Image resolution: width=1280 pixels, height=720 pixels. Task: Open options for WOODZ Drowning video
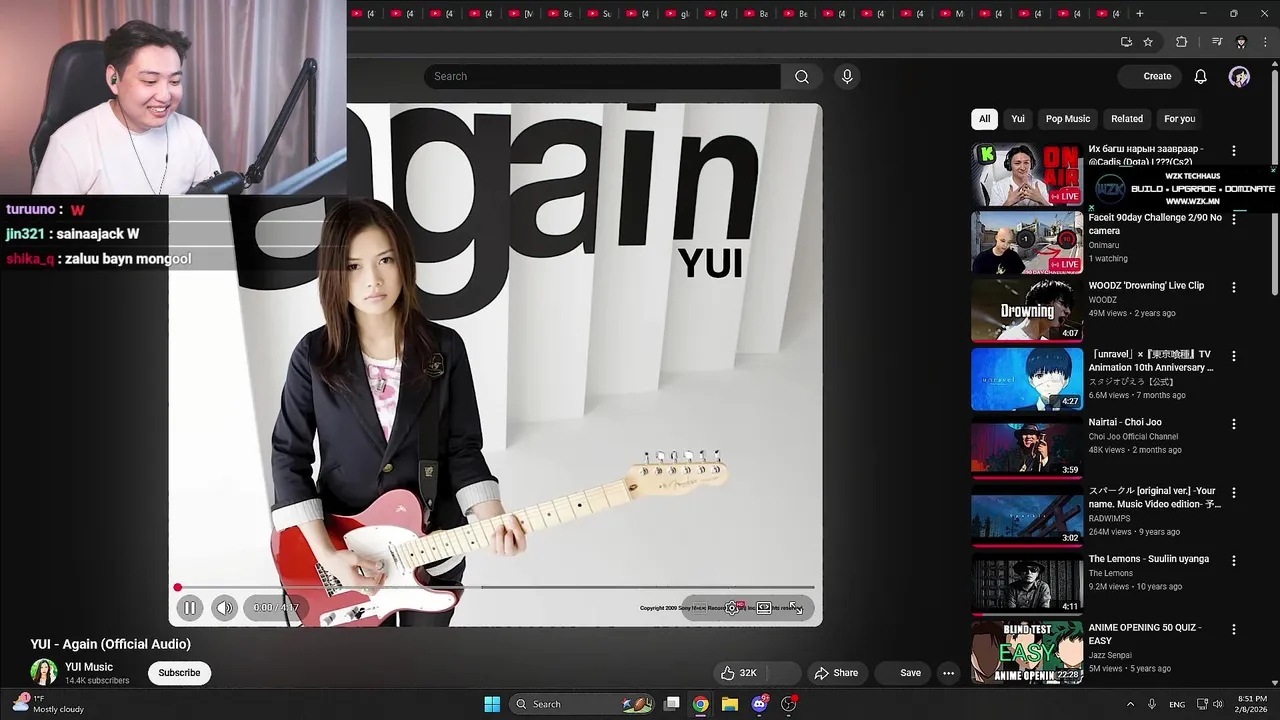click(1233, 287)
